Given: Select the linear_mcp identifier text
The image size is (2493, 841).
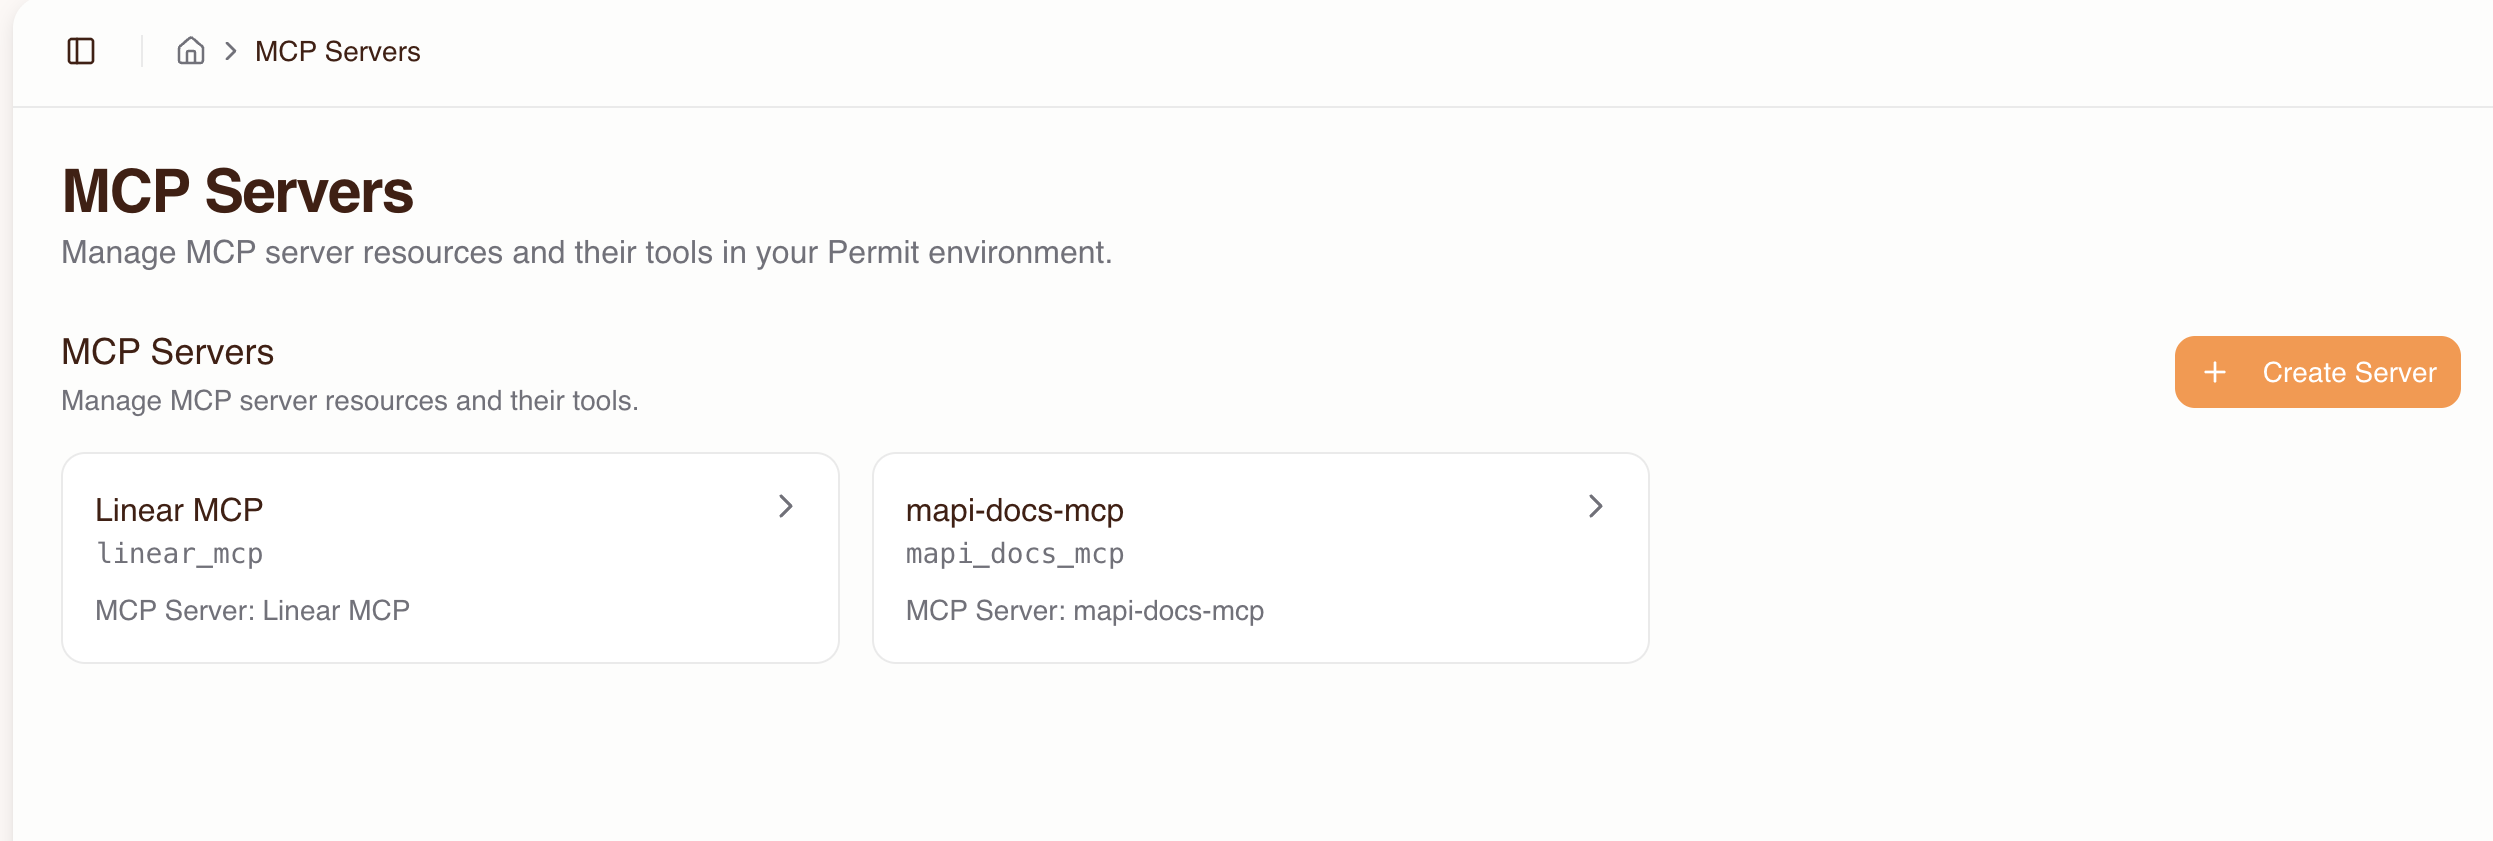Looking at the screenshot, I should click(x=179, y=553).
